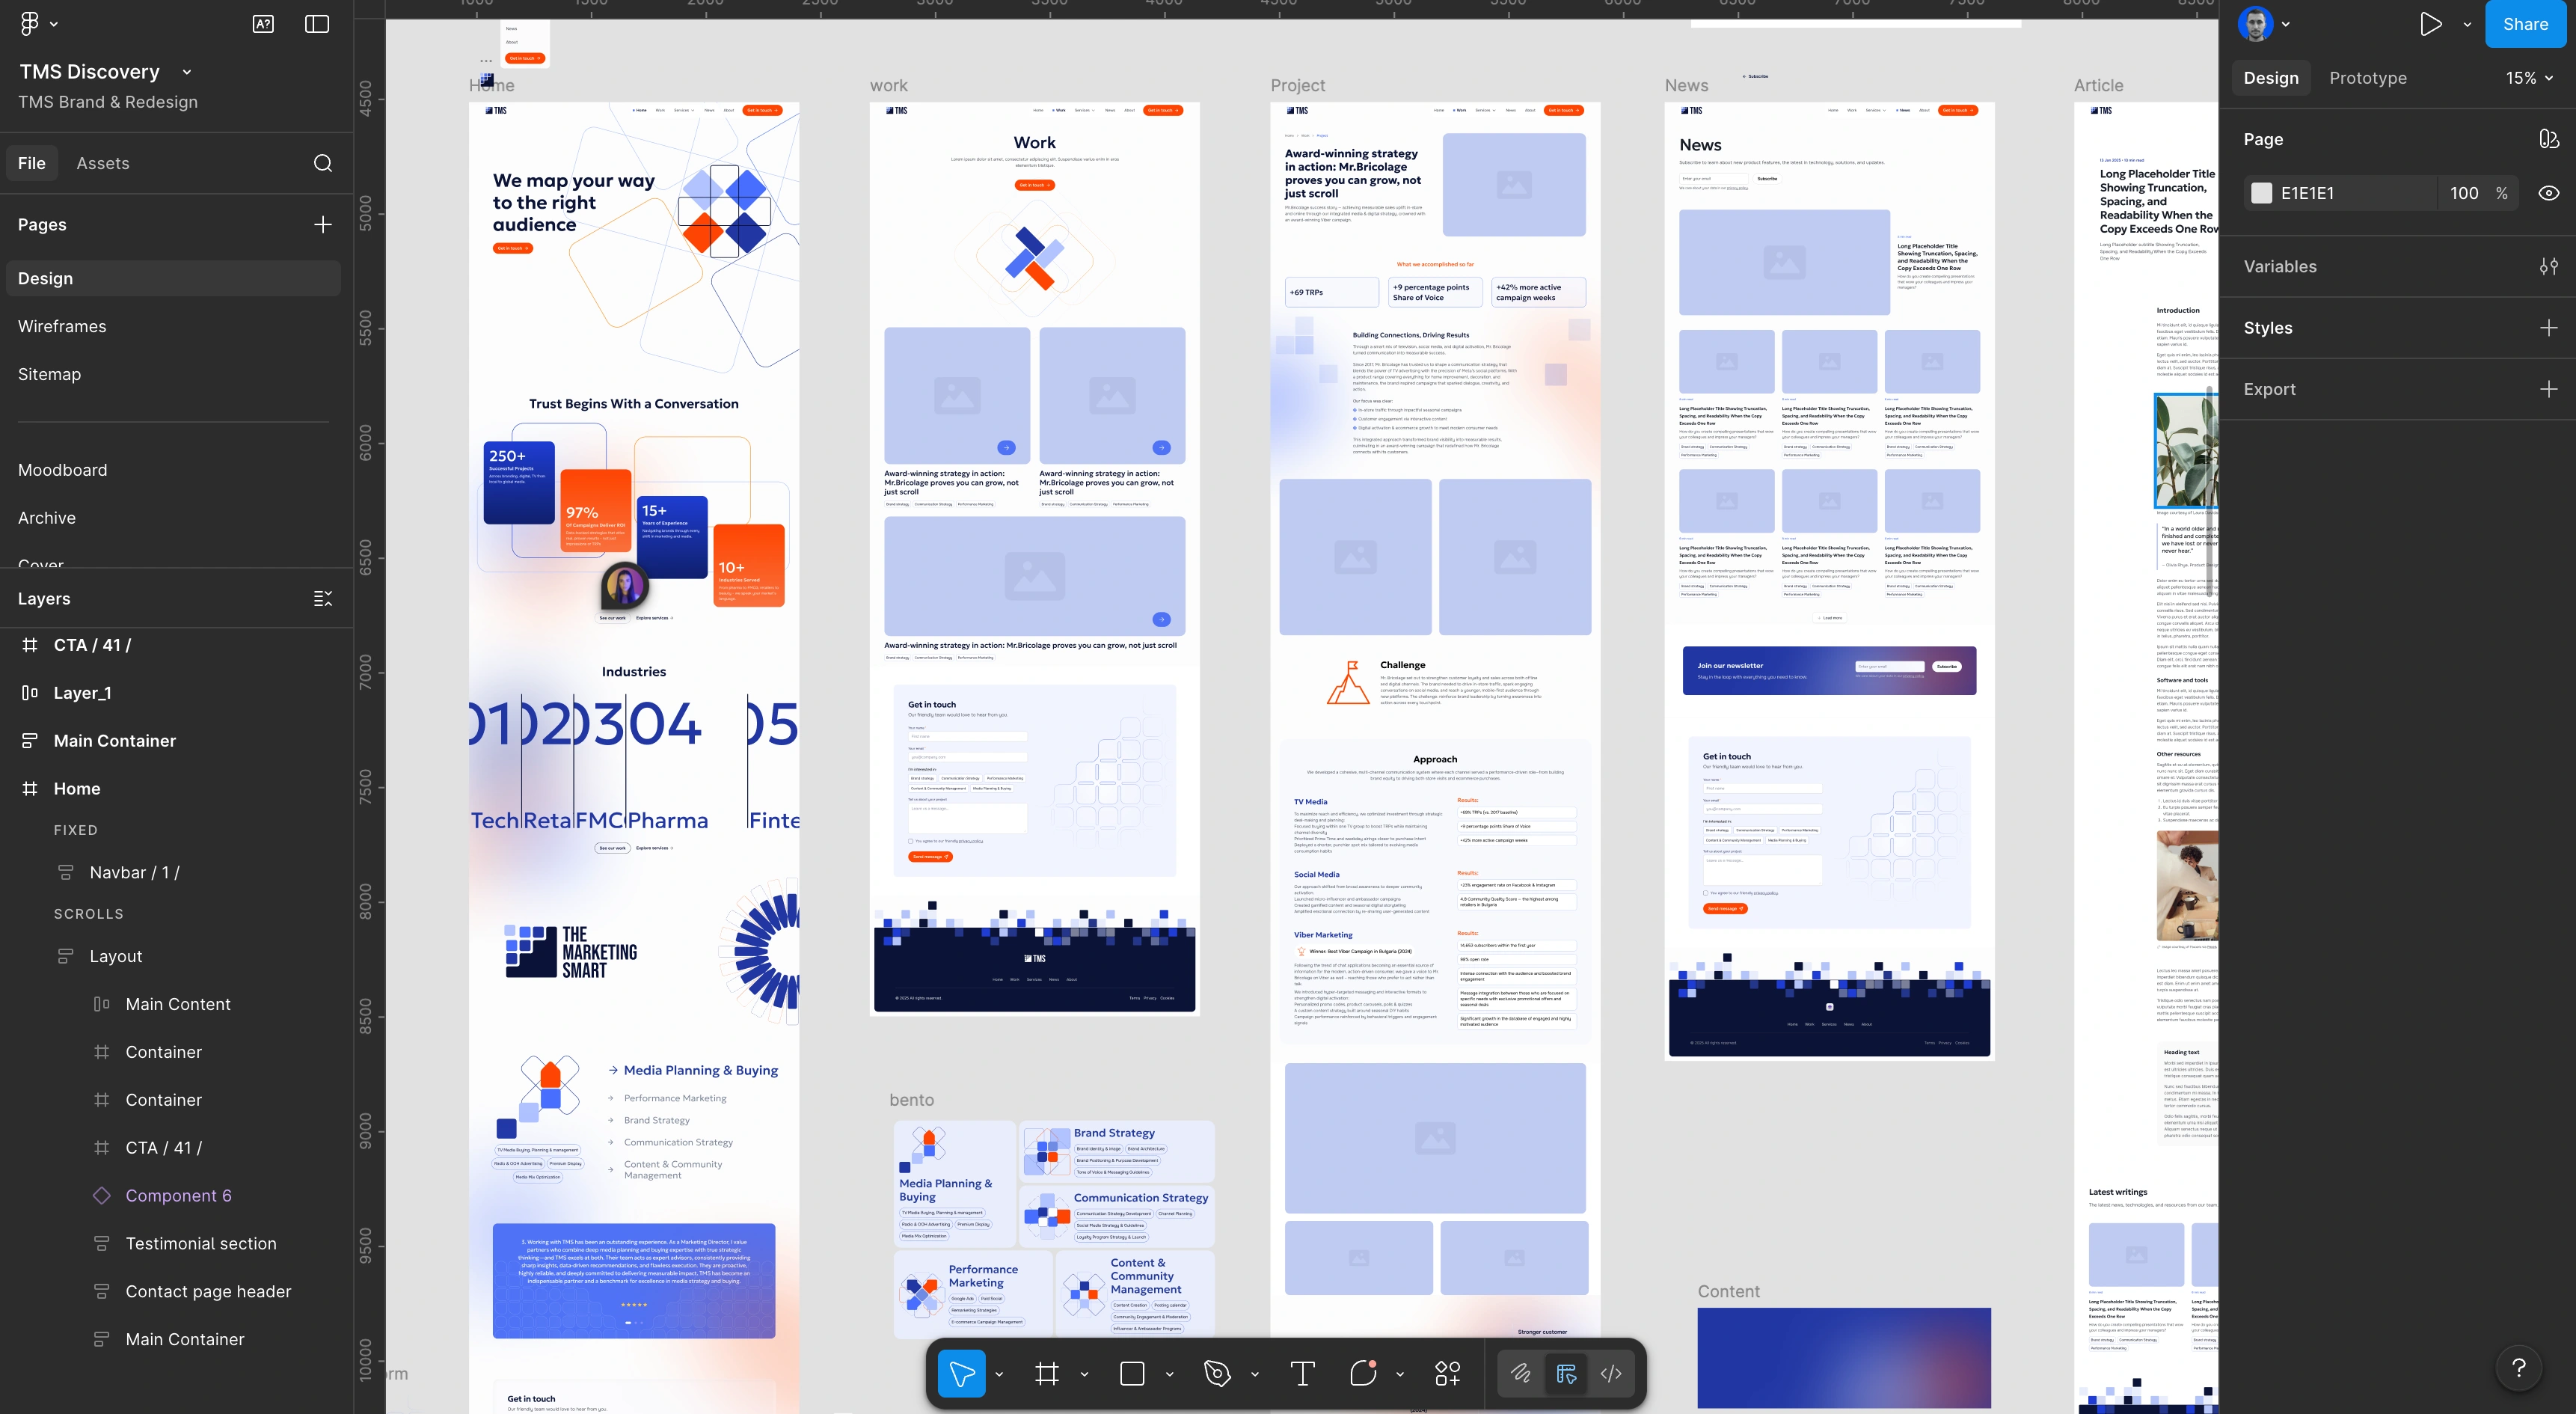This screenshot has height=1414, width=2576.
Task: Select the Testimonial section layer
Action: point(201,1243)
